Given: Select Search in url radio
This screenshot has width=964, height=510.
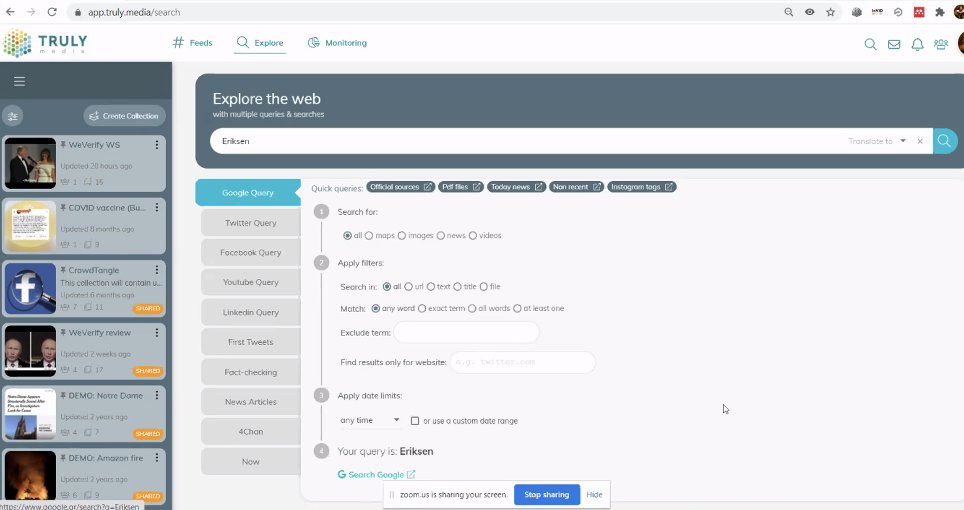Looking at the screenshot, I should coord(408,287).
